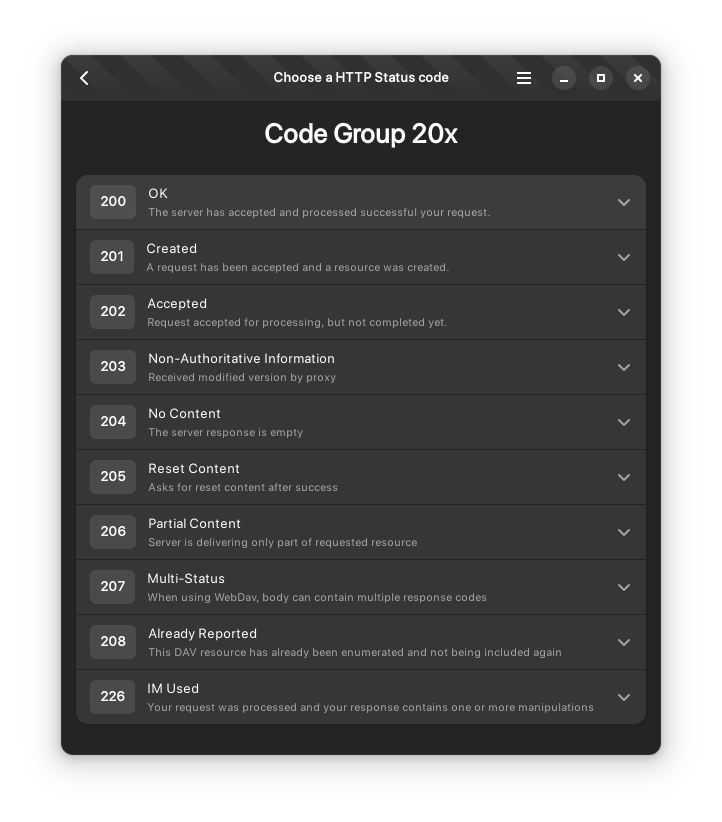Click "Asks for reset content after success"

coord(243,488)
